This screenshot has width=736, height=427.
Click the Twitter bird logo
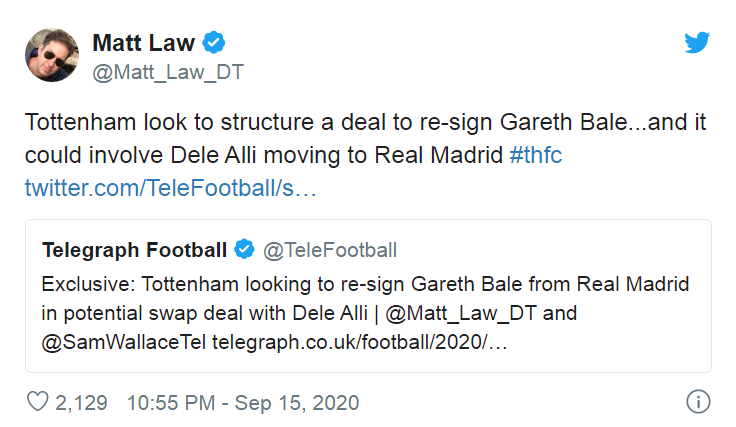[x=697, y=43]
